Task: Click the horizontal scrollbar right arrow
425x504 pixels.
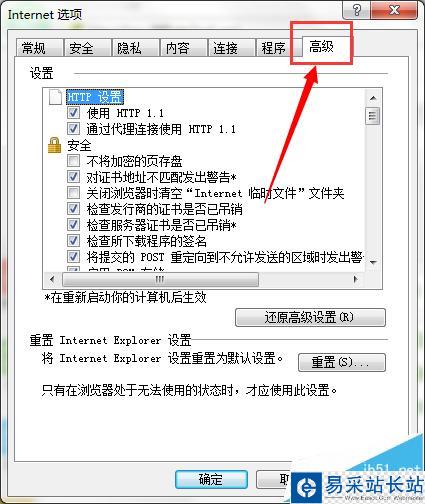Action: (355, 279)
